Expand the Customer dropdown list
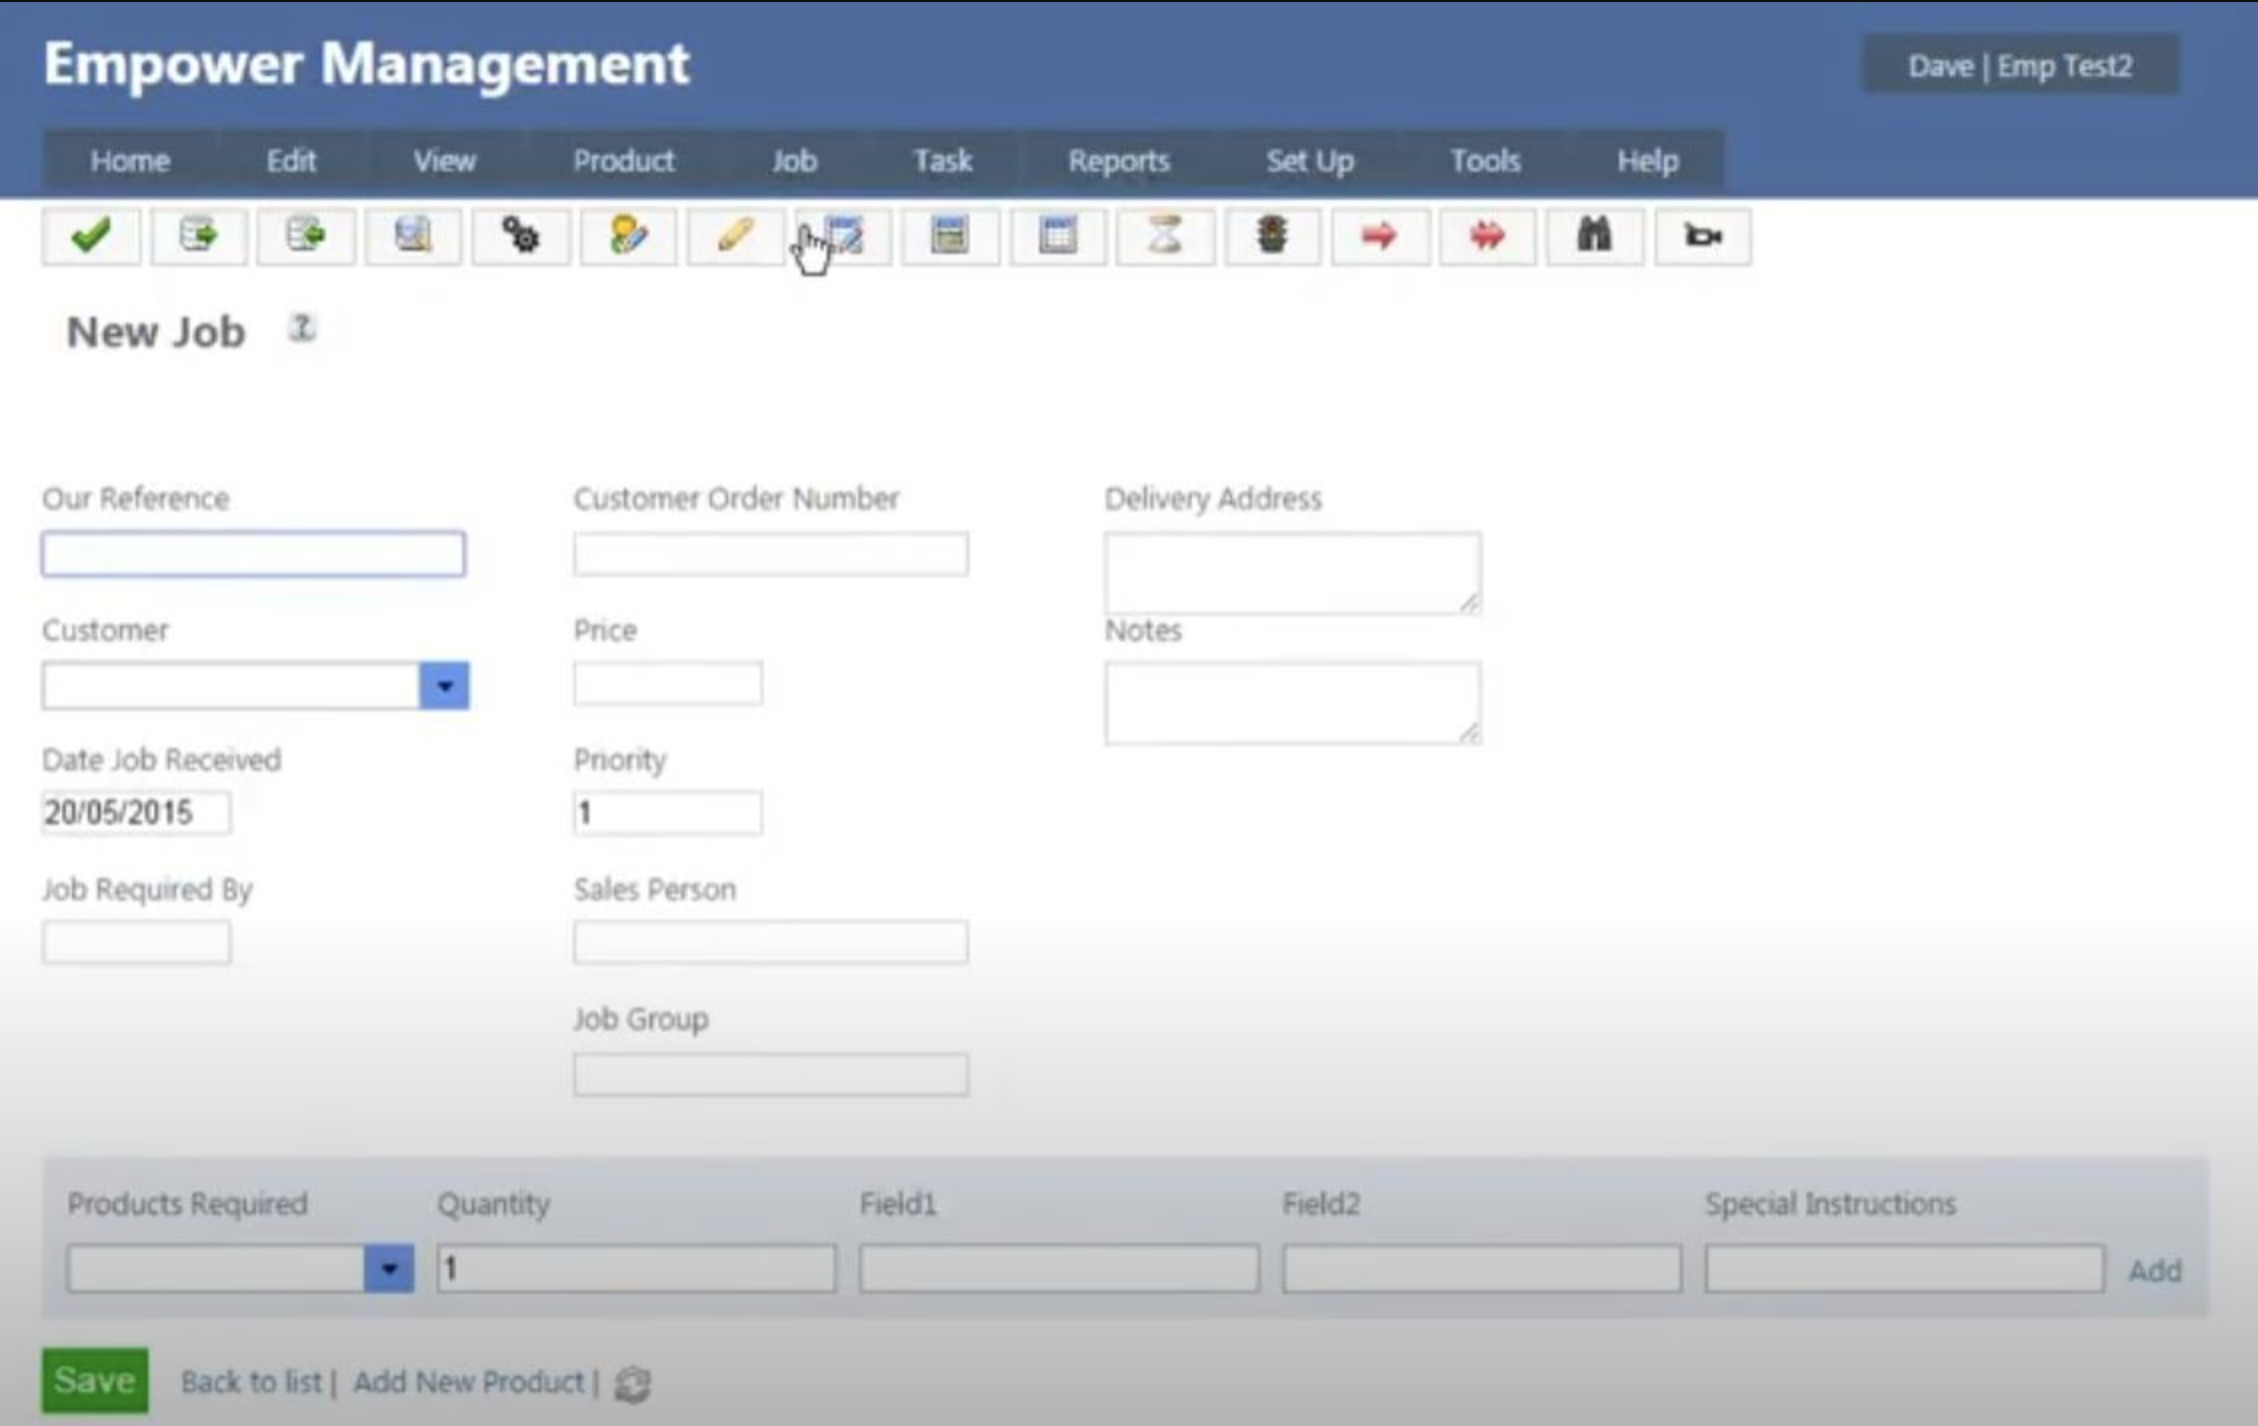 click(x=444, y=686)
